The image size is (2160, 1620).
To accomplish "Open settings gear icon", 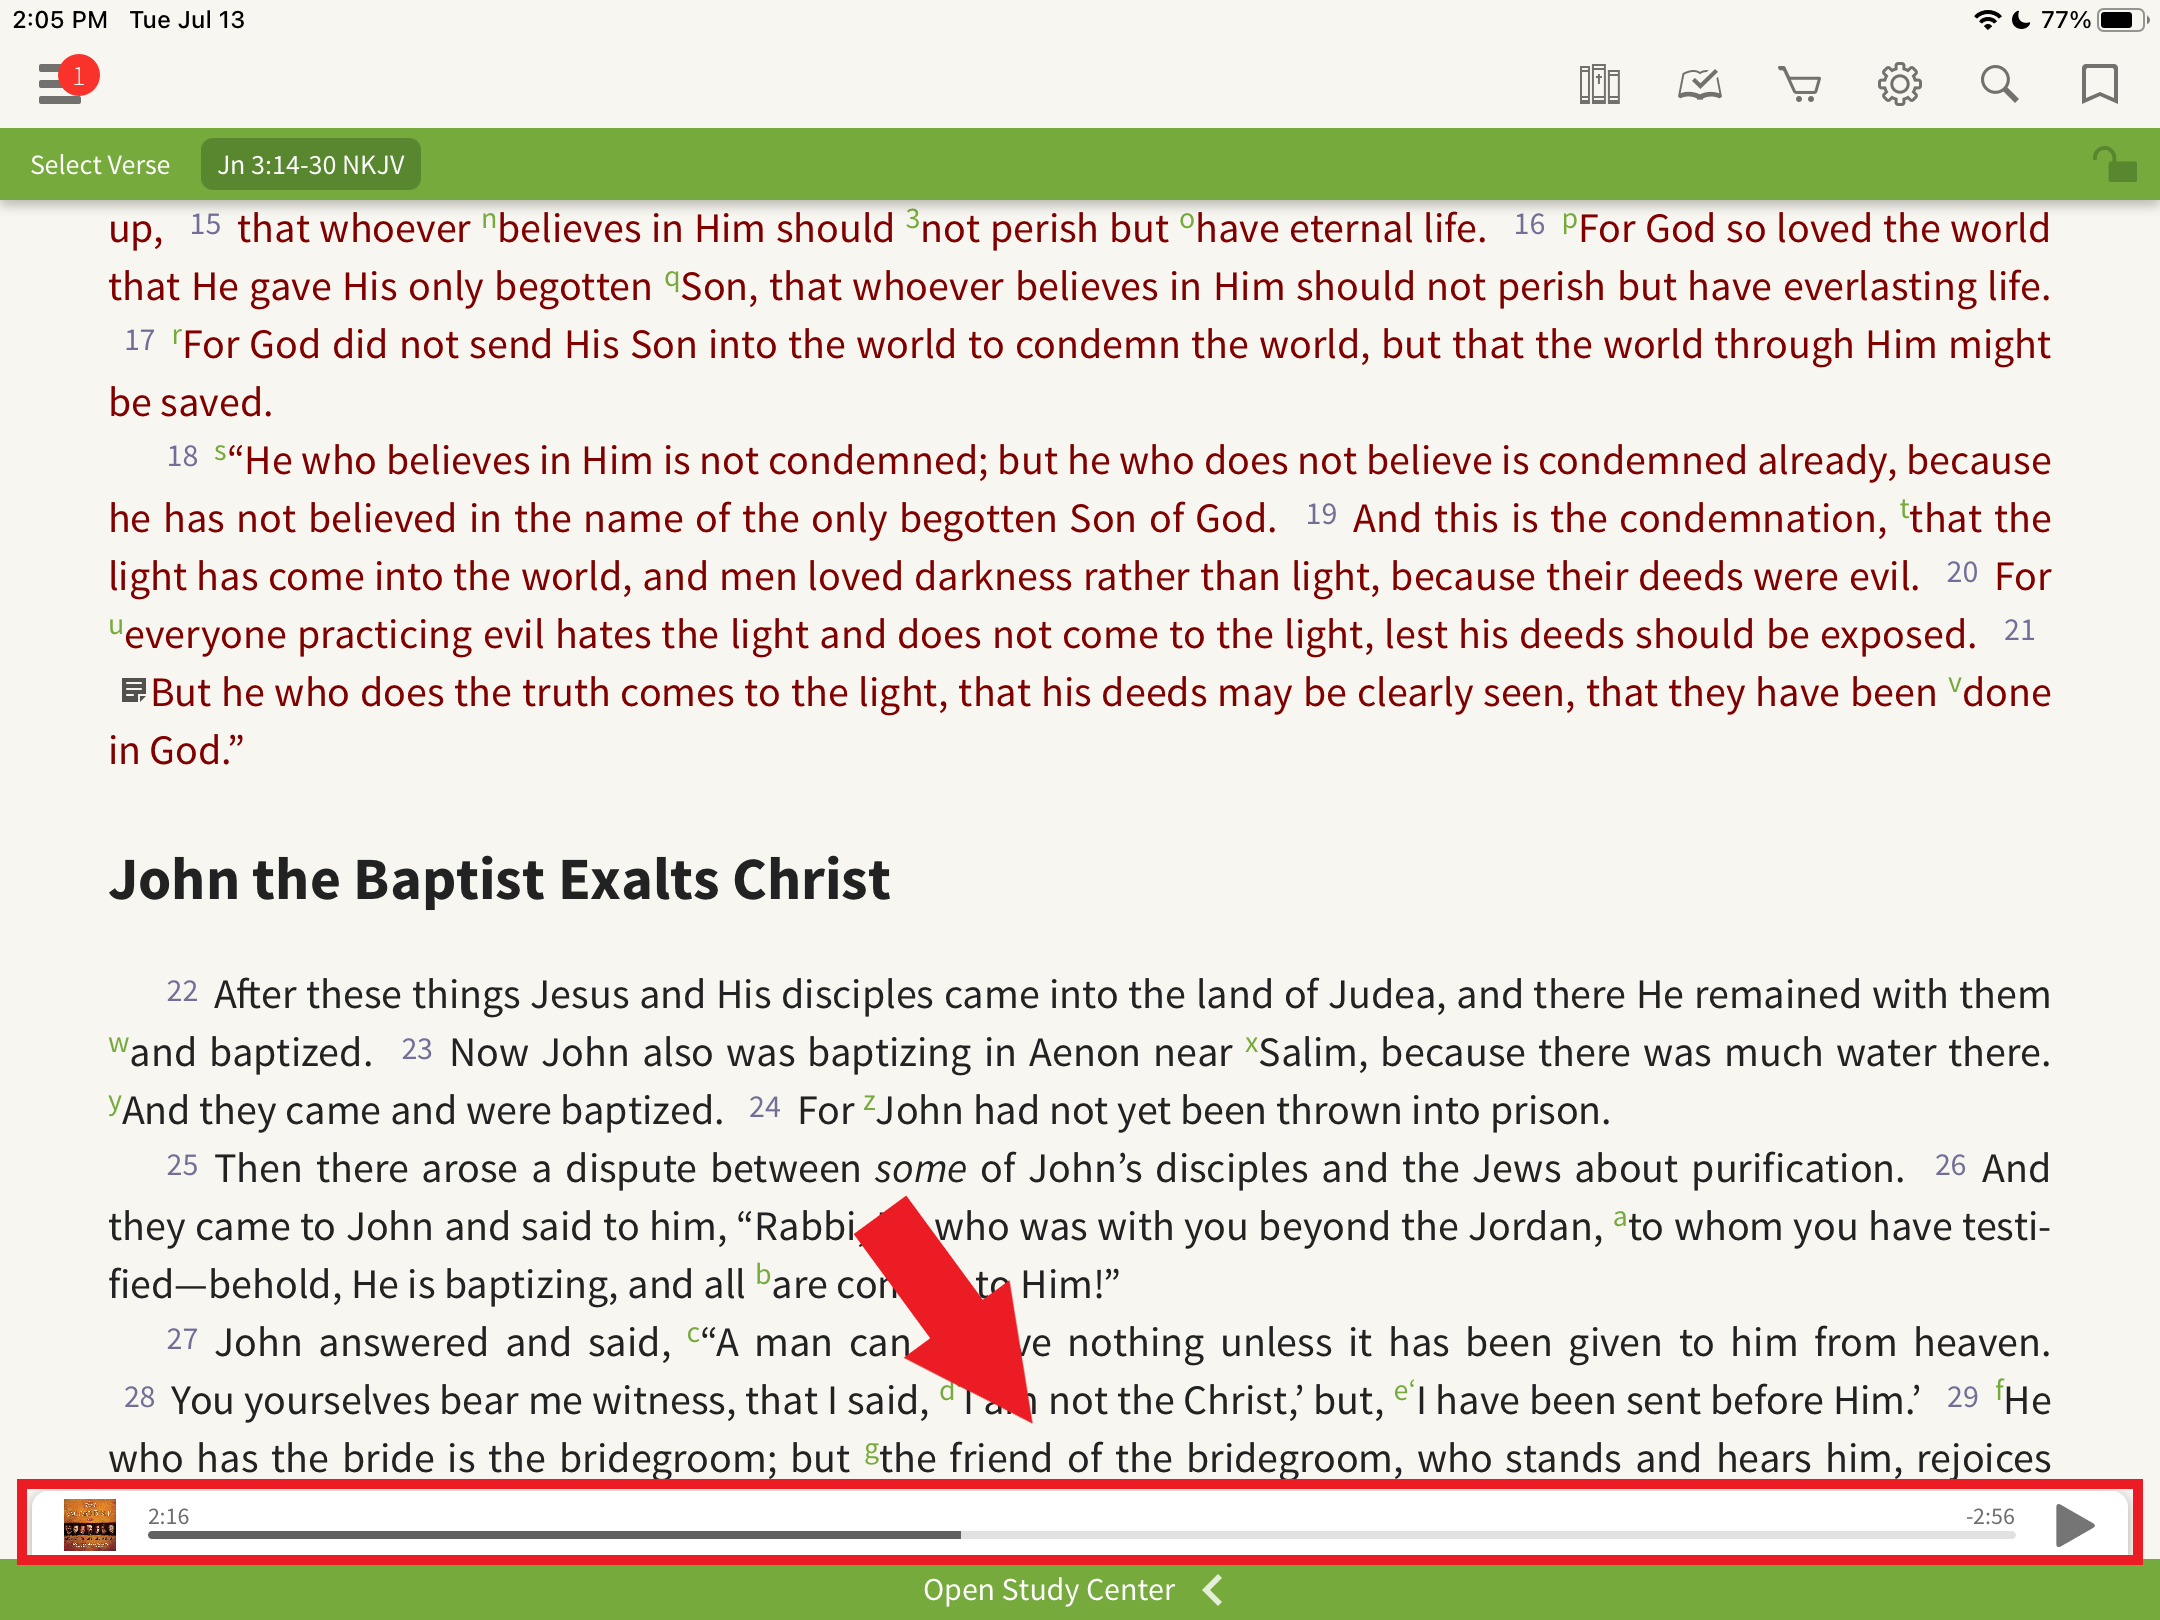I will click(x=1899, y=84).
